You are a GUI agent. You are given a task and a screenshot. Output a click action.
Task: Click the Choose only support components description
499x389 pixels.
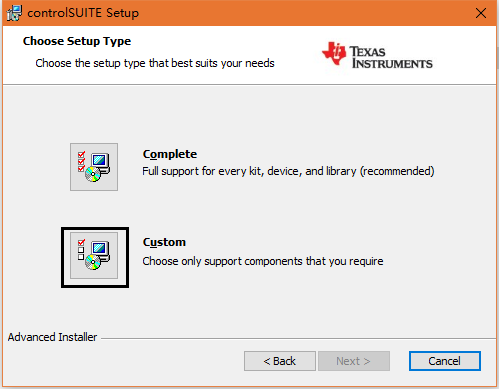(263, 261)
